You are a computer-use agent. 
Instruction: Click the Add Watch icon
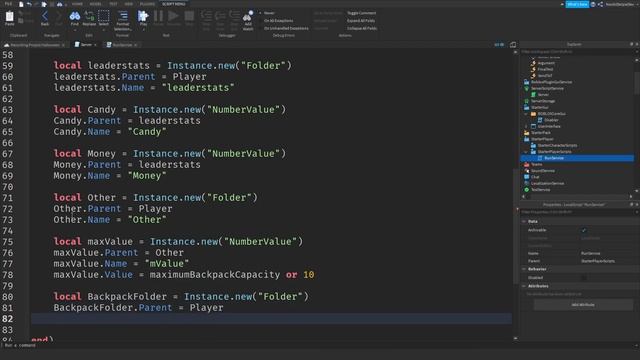(x=248, y=16)
